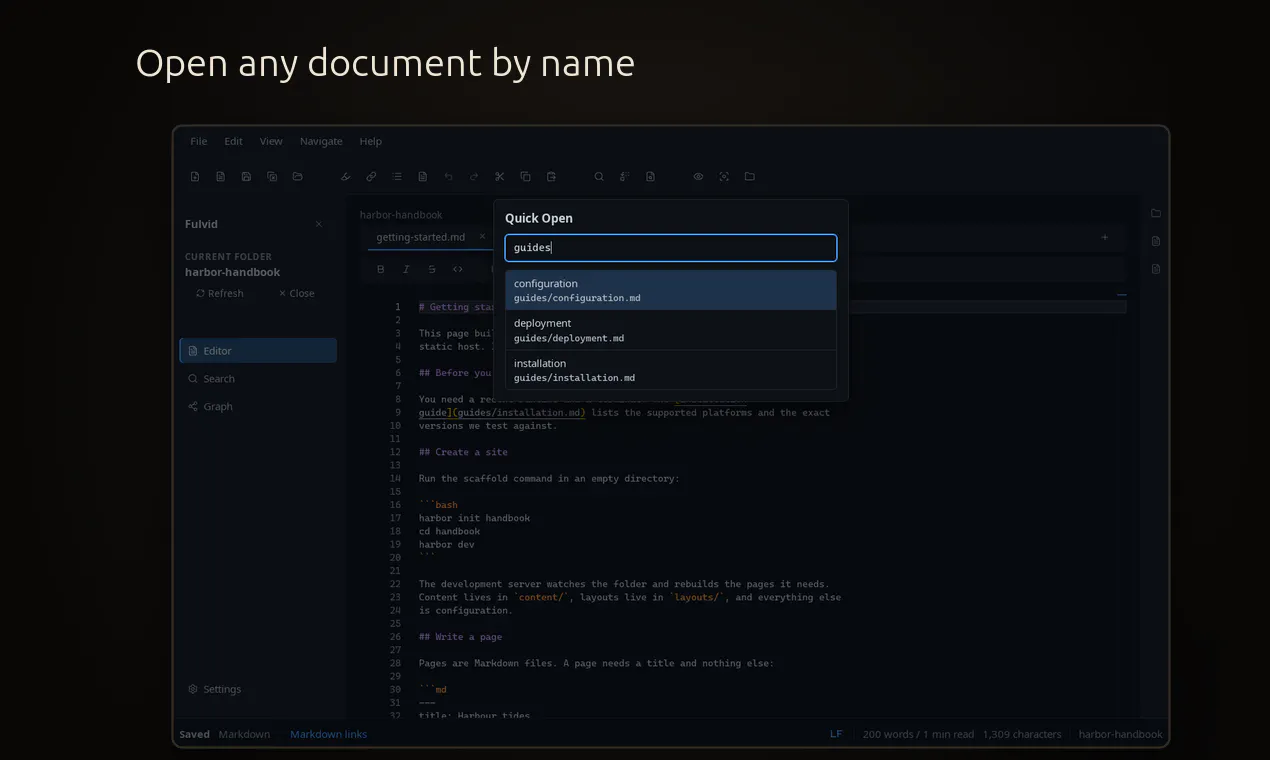Close the Fulvid sidebar panel
Image resolution: width=1270 pixels, height=760 pixels.
pos(319,224)
